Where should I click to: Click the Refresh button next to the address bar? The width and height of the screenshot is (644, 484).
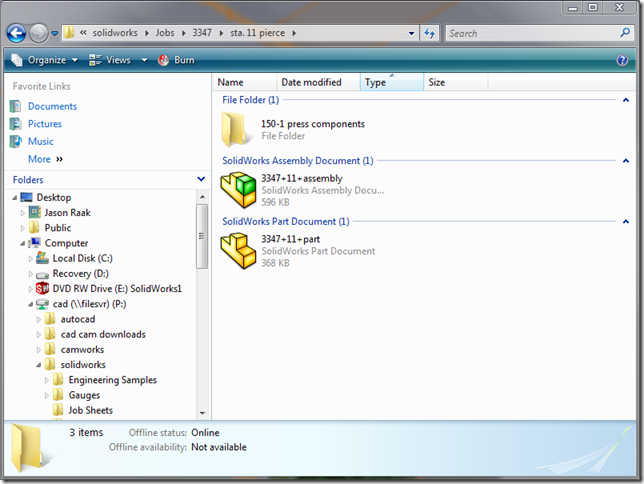(430, 33)
